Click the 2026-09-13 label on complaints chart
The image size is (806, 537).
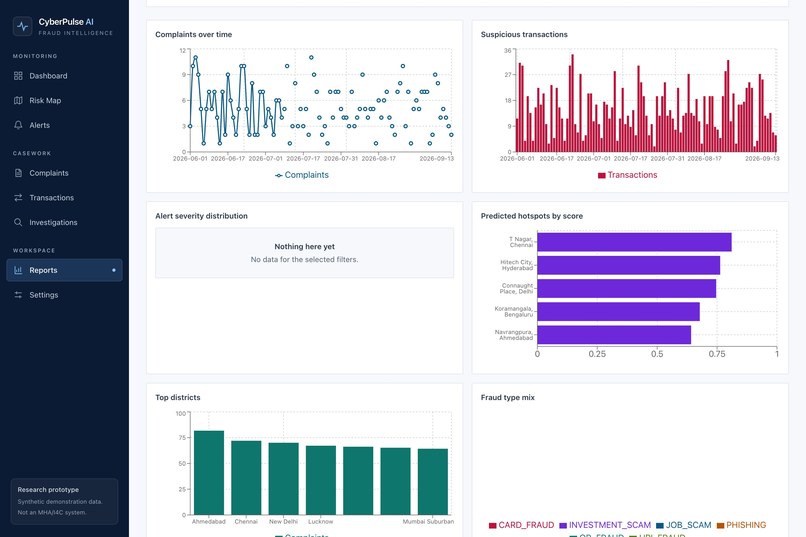[x=436, y=158]
